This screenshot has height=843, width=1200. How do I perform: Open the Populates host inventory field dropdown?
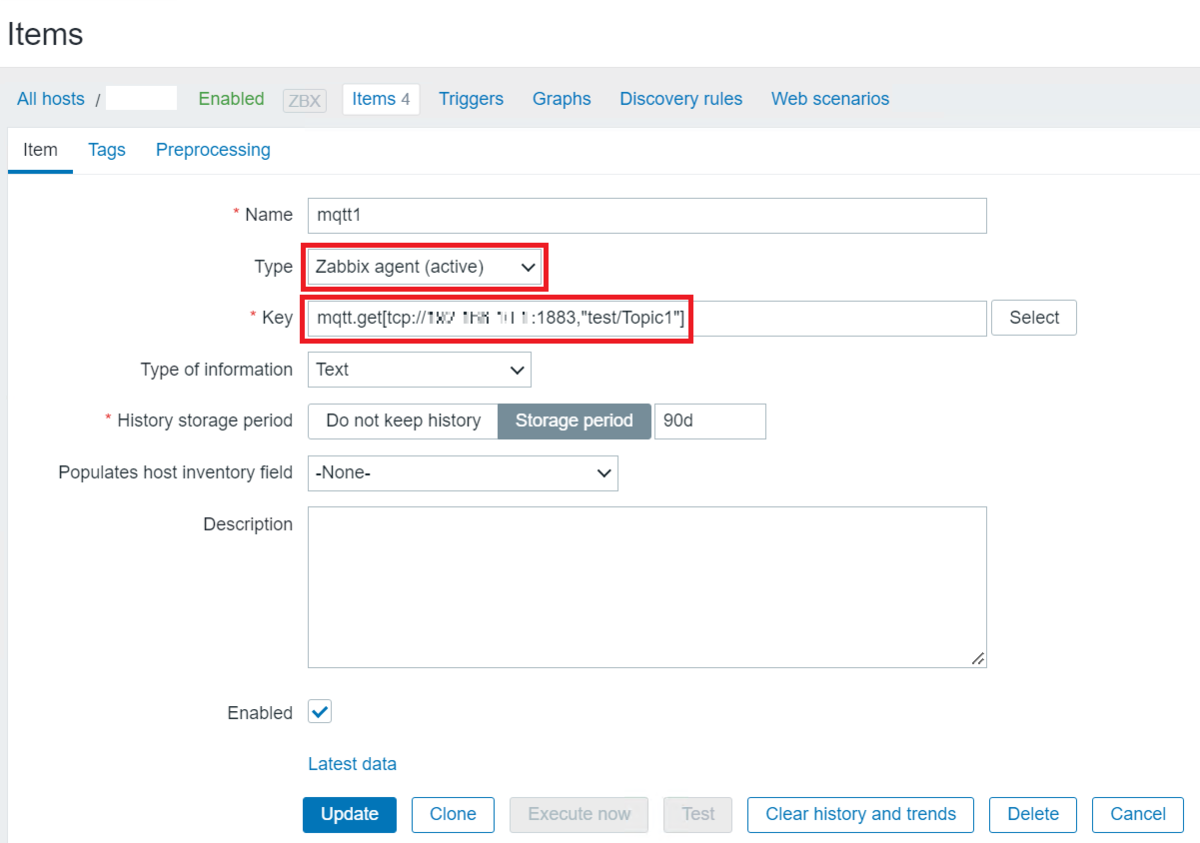[x=463, y=473]
